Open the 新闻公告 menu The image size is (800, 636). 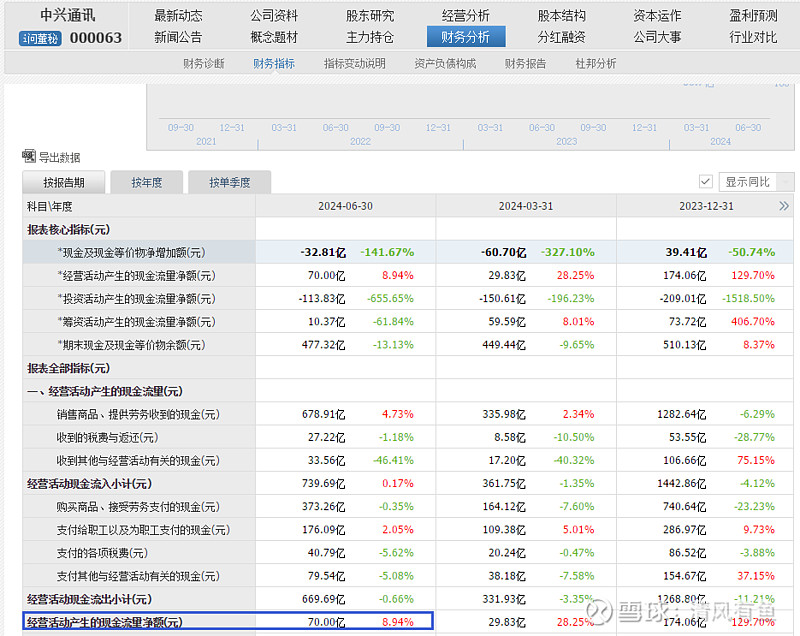pos(178,37)
